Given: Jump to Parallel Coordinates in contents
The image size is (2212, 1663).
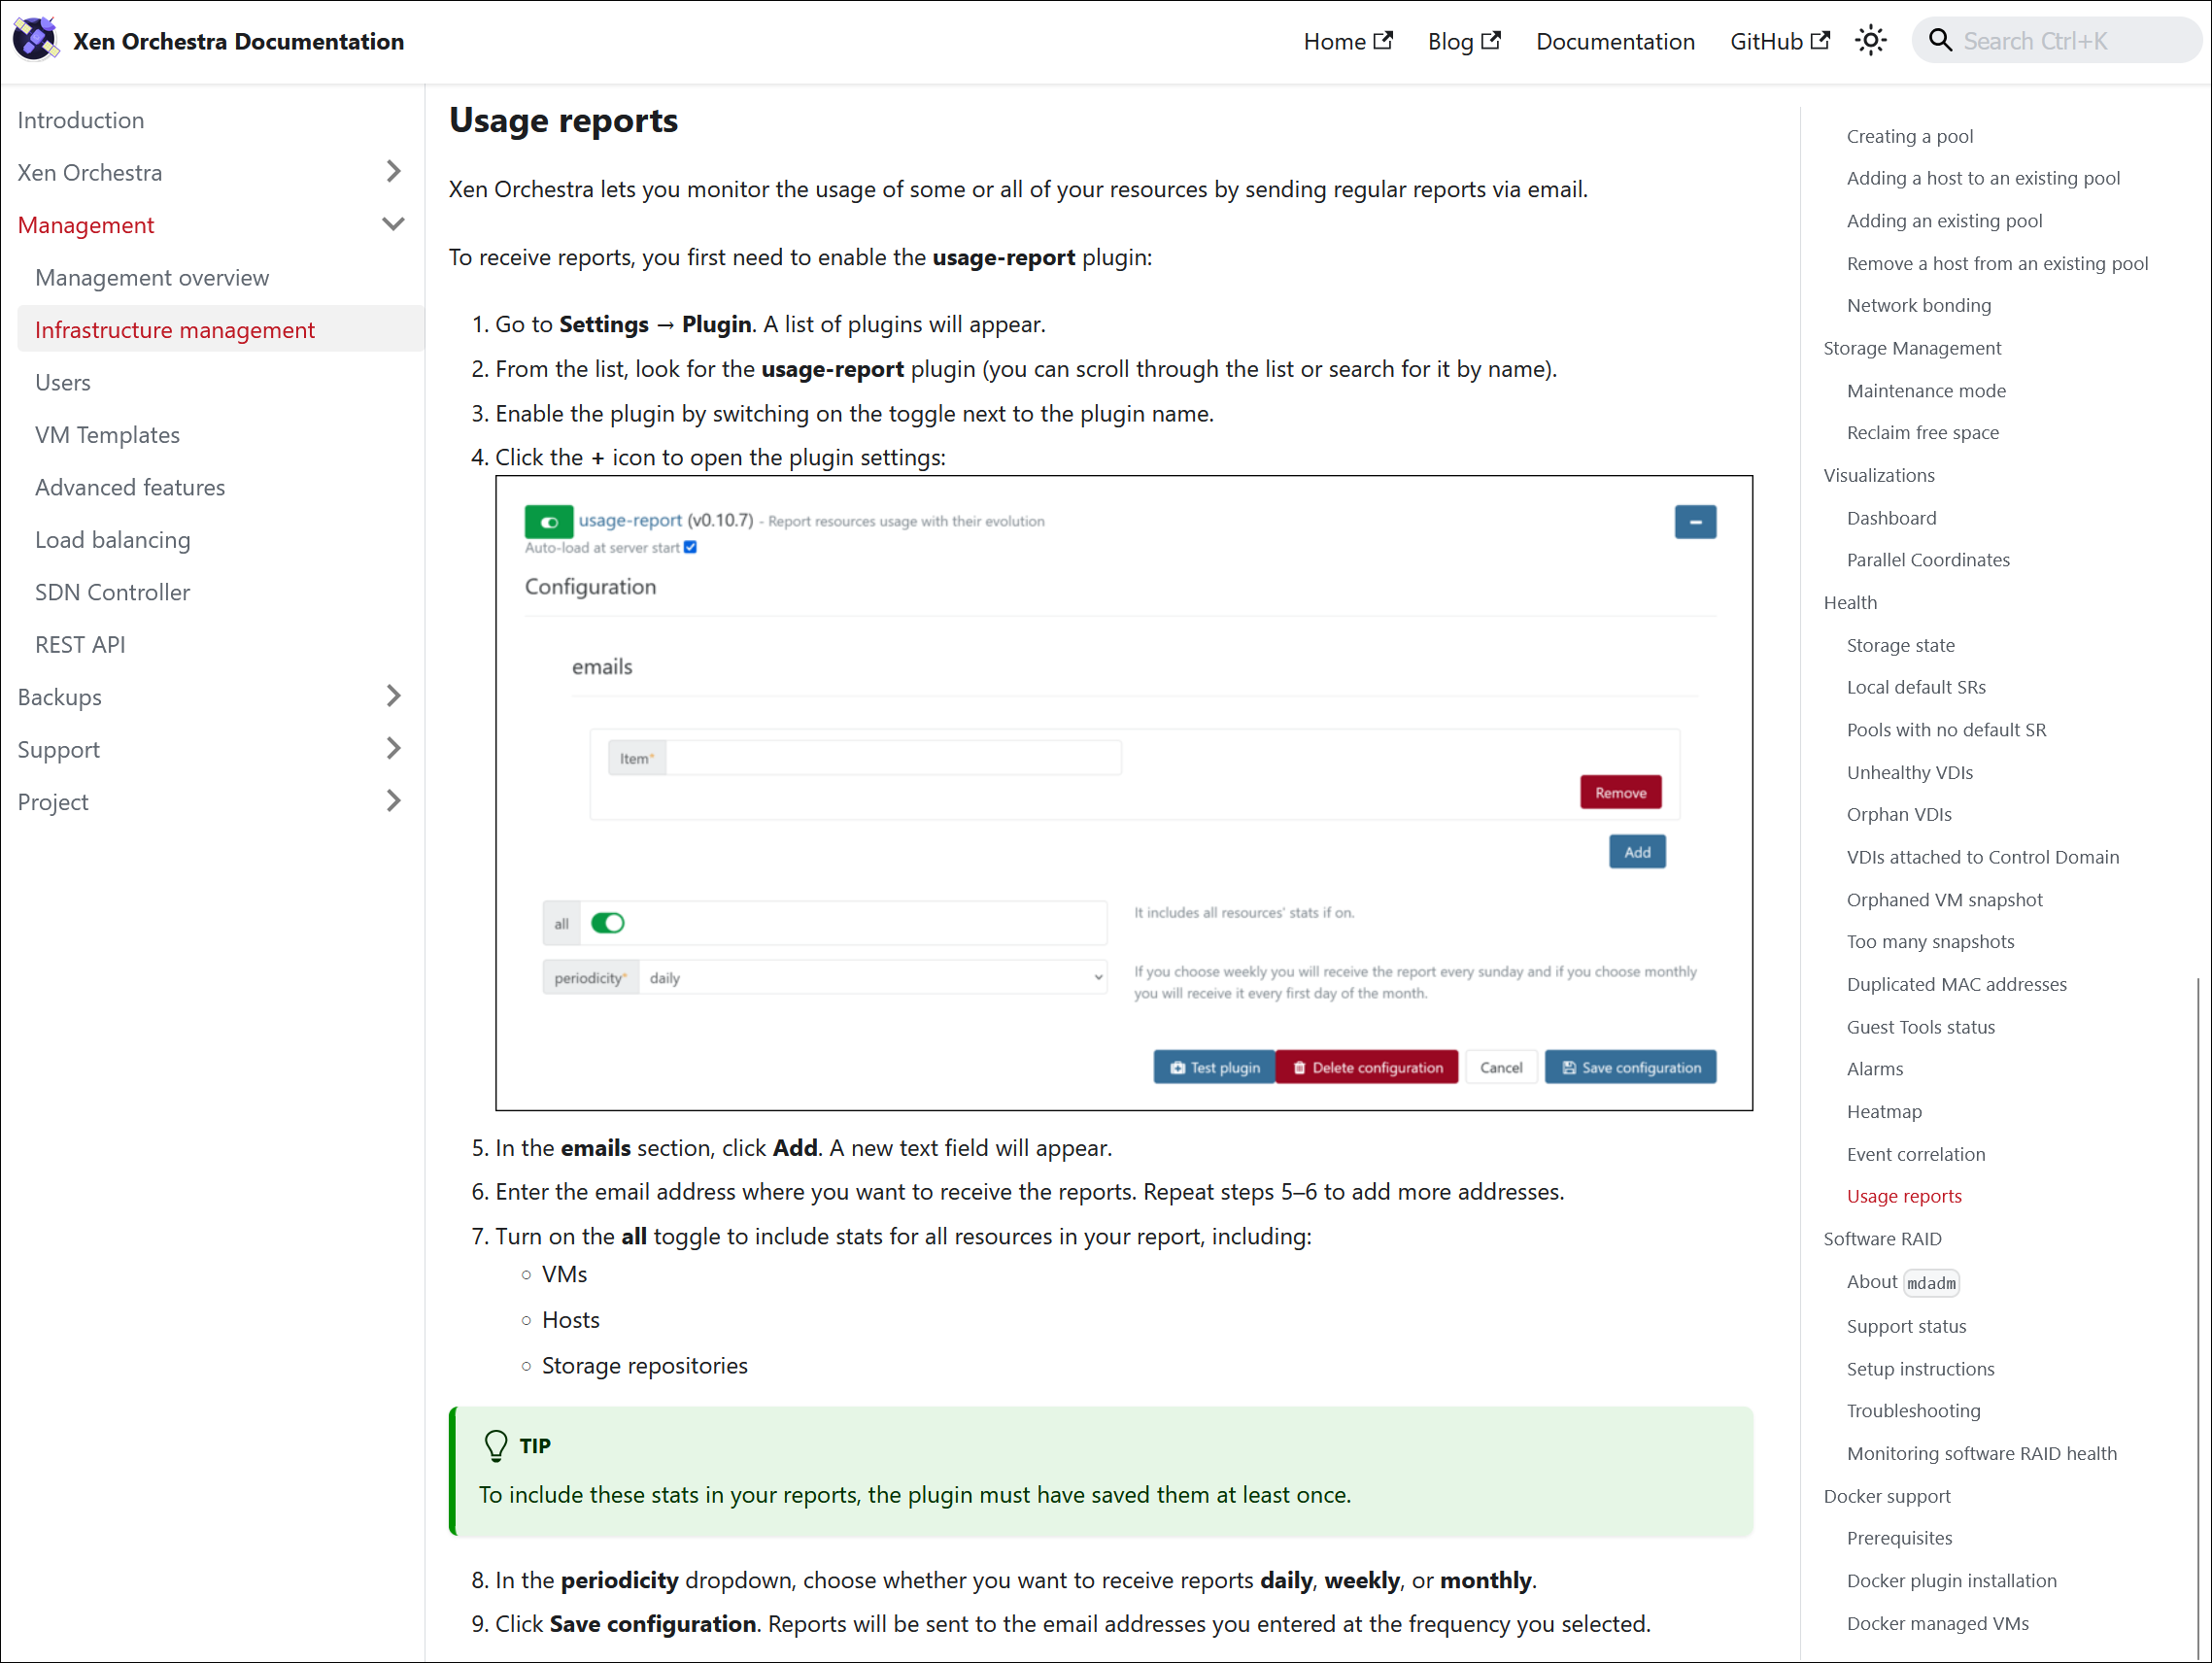Looking at the screenshot, I should click(1928, 560).
